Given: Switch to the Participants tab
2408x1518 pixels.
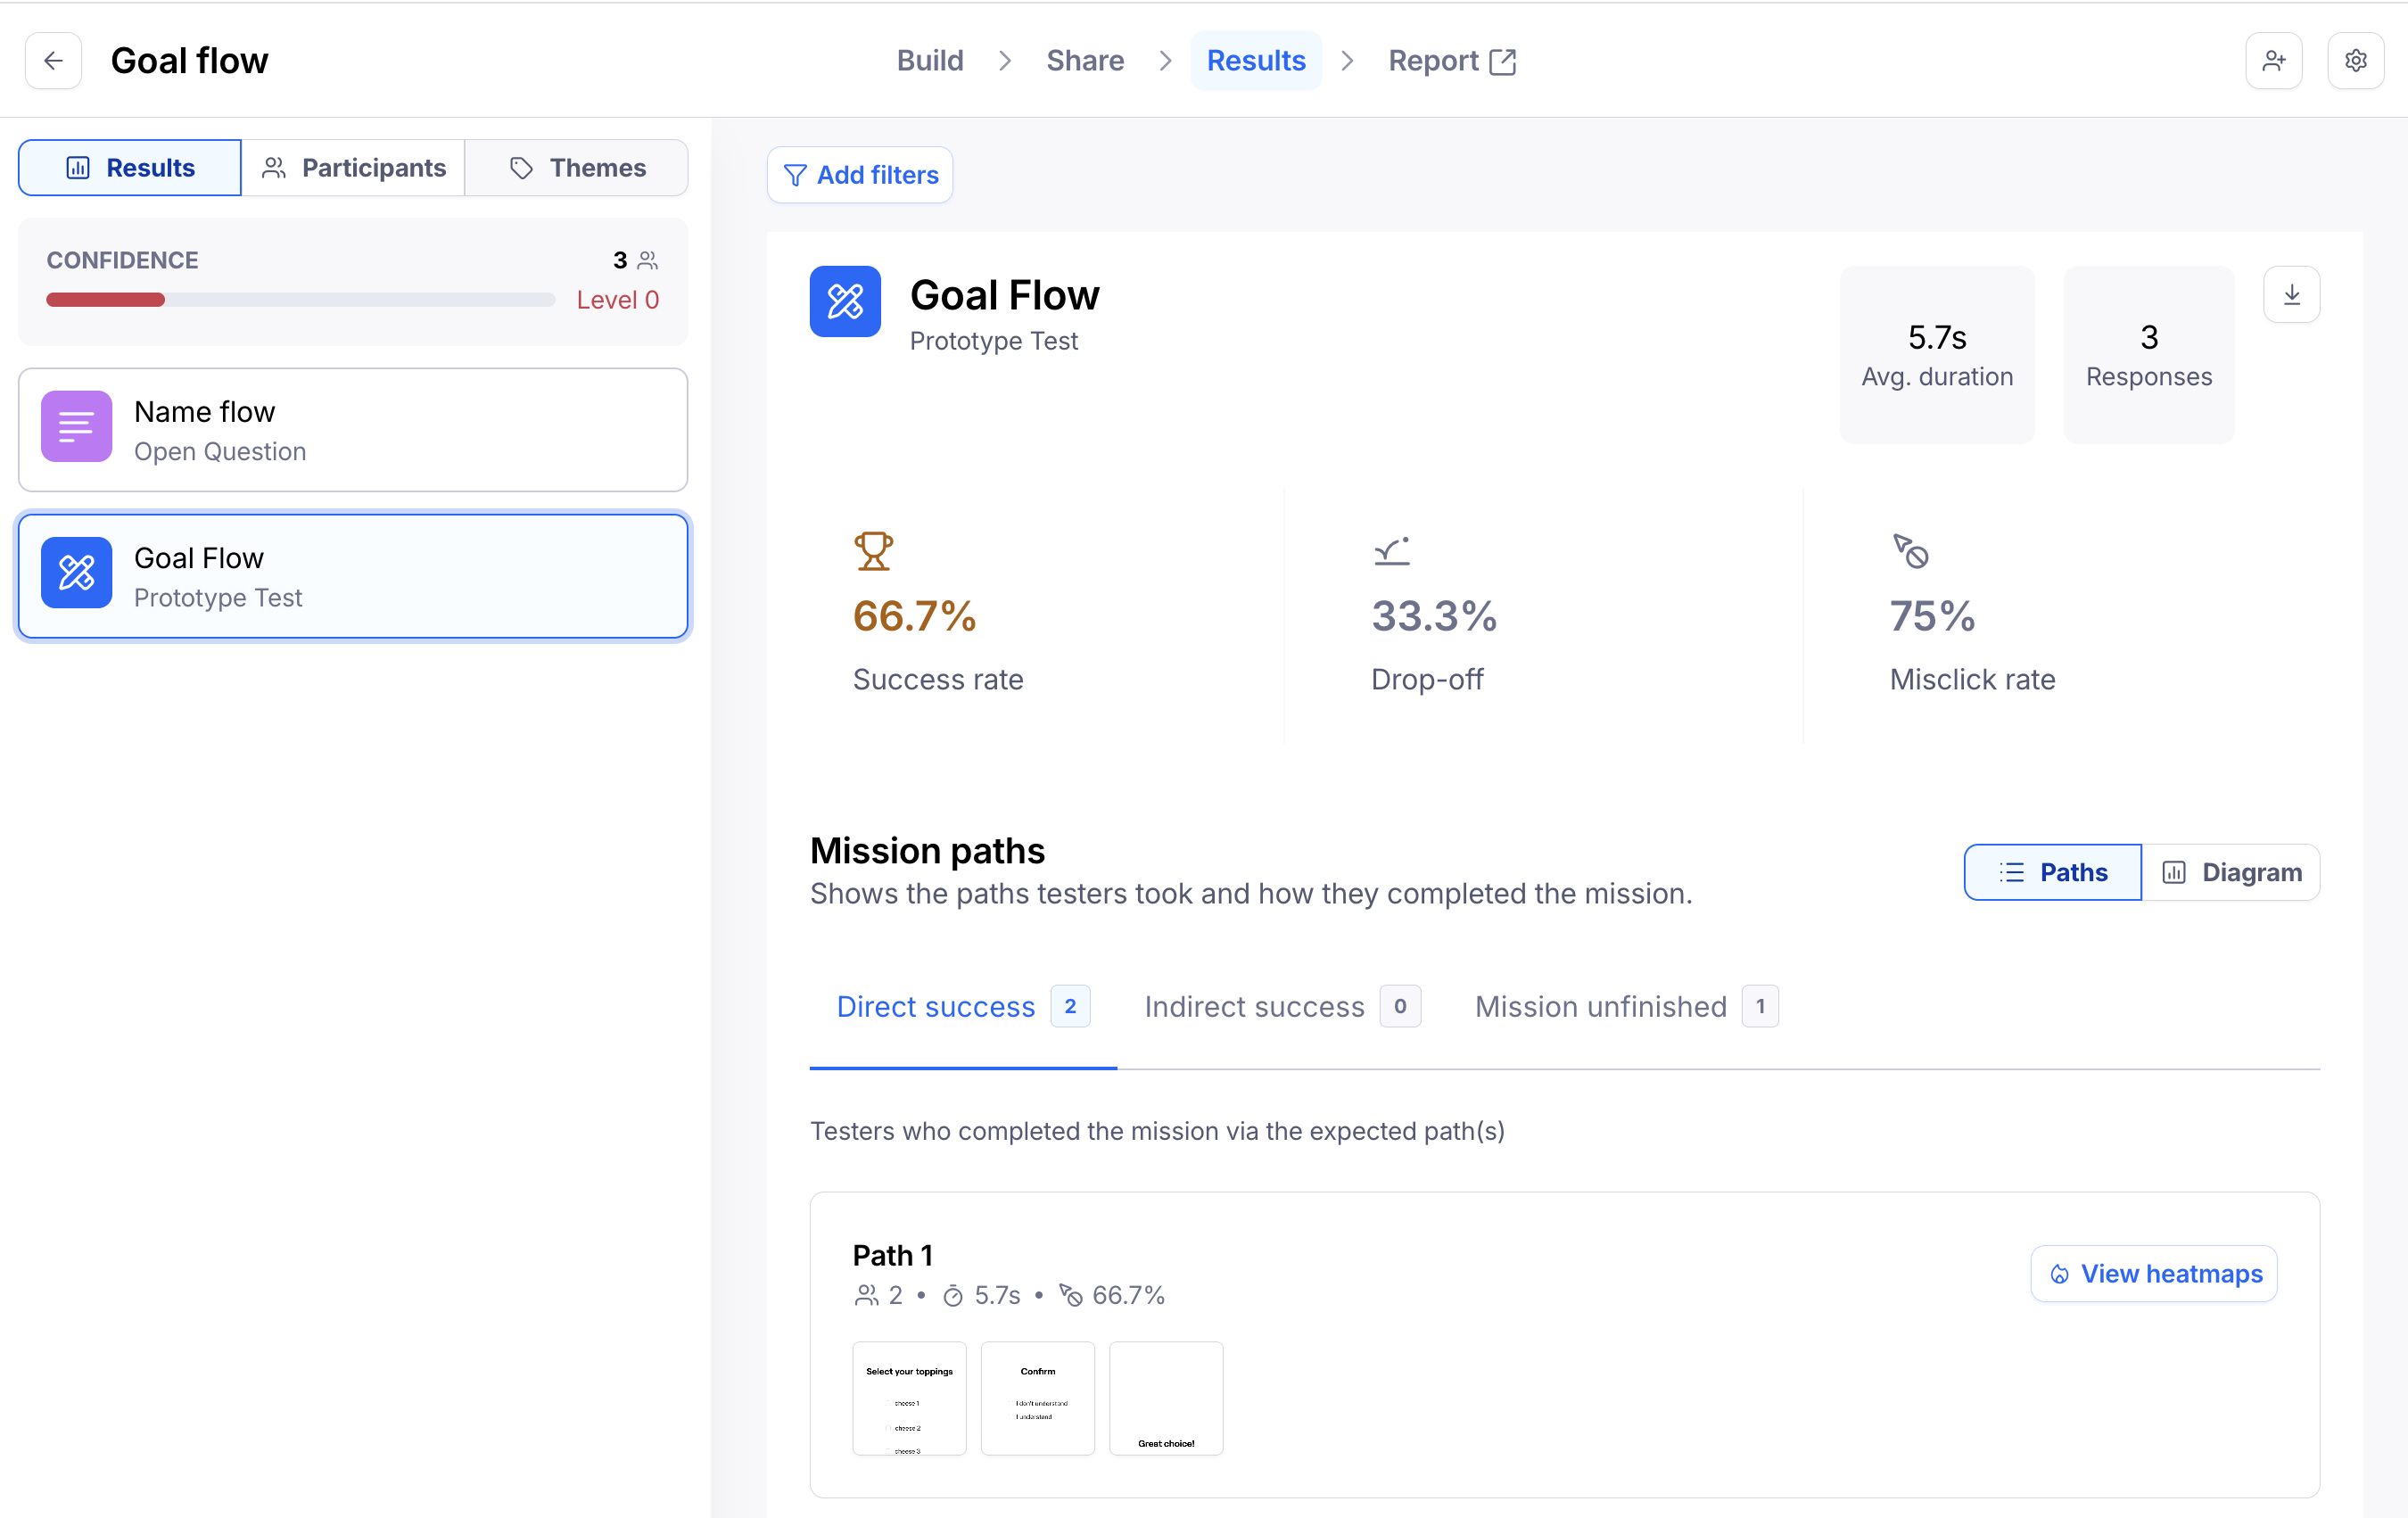Looking at the screenshot, I should click(354, 168).
